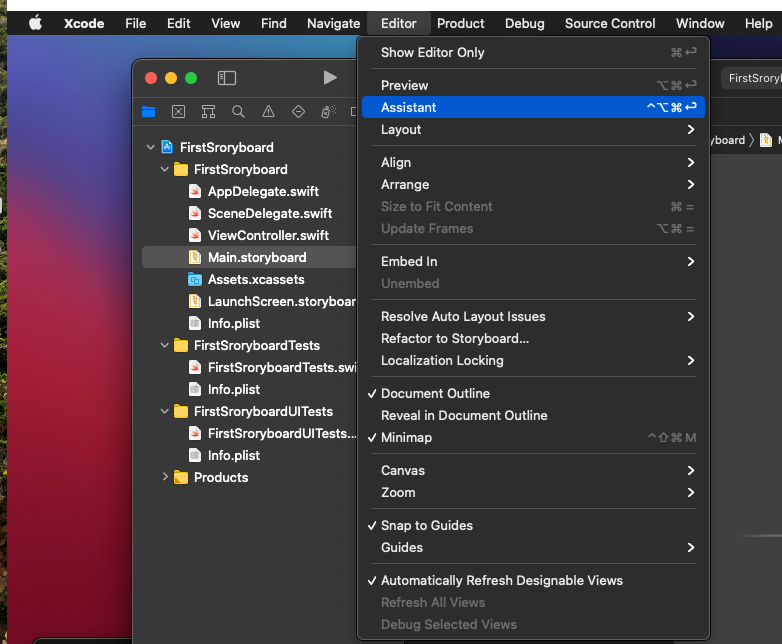782x644 pixels.
Task: Select the FirstSroryboardUITests swift file row
Action: (249, 433)
